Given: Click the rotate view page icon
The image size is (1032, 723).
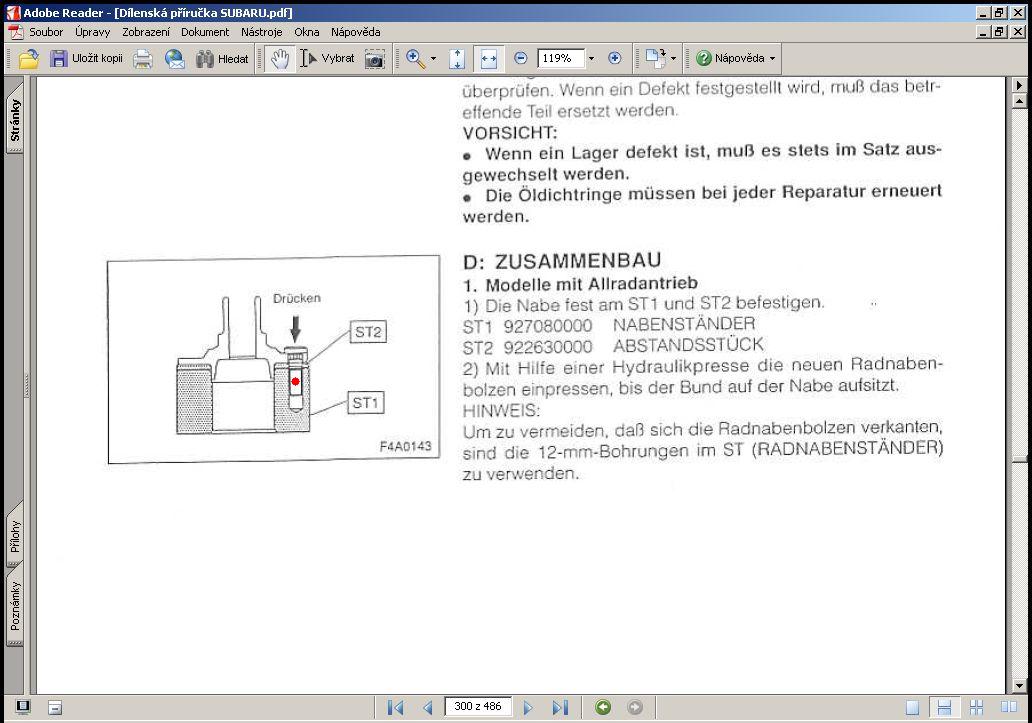Looking at the screenshot, I should click(656, 59).
